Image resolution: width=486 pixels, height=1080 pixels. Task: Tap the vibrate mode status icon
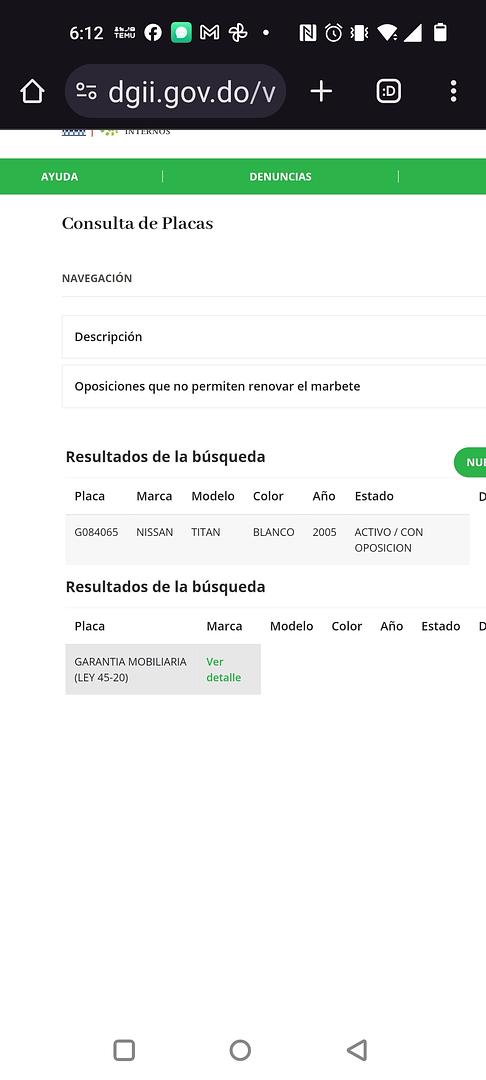click(359, 32)
